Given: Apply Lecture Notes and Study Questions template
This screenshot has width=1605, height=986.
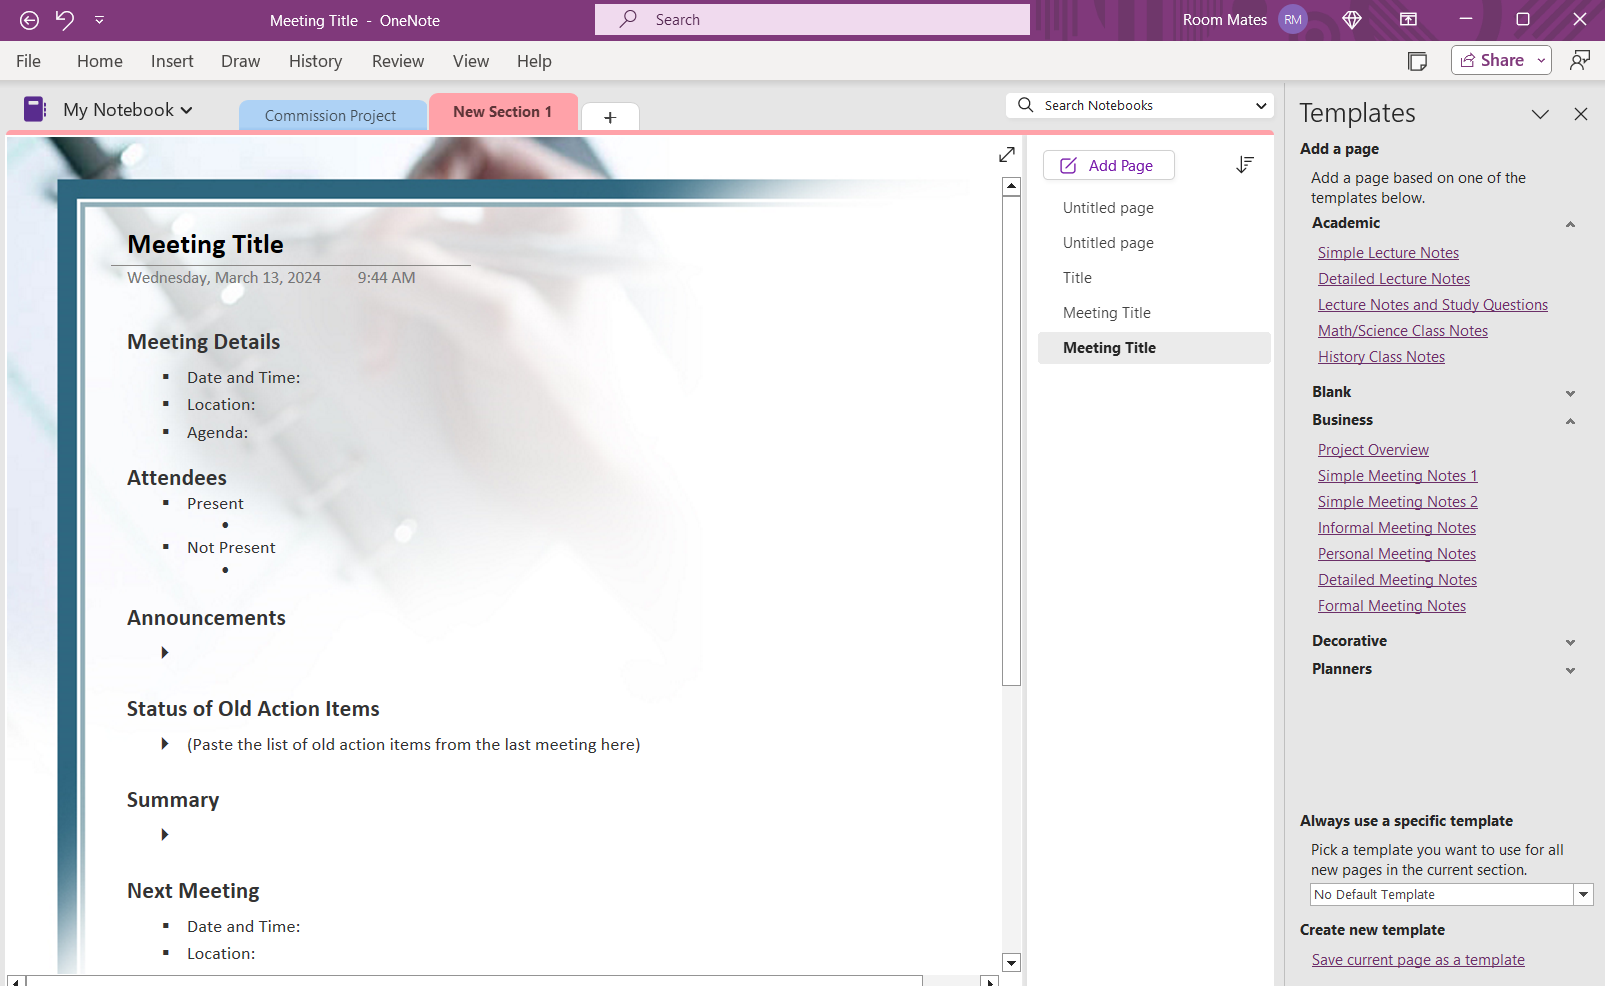Looking at the screenshot, I should tap(1433, 305).
